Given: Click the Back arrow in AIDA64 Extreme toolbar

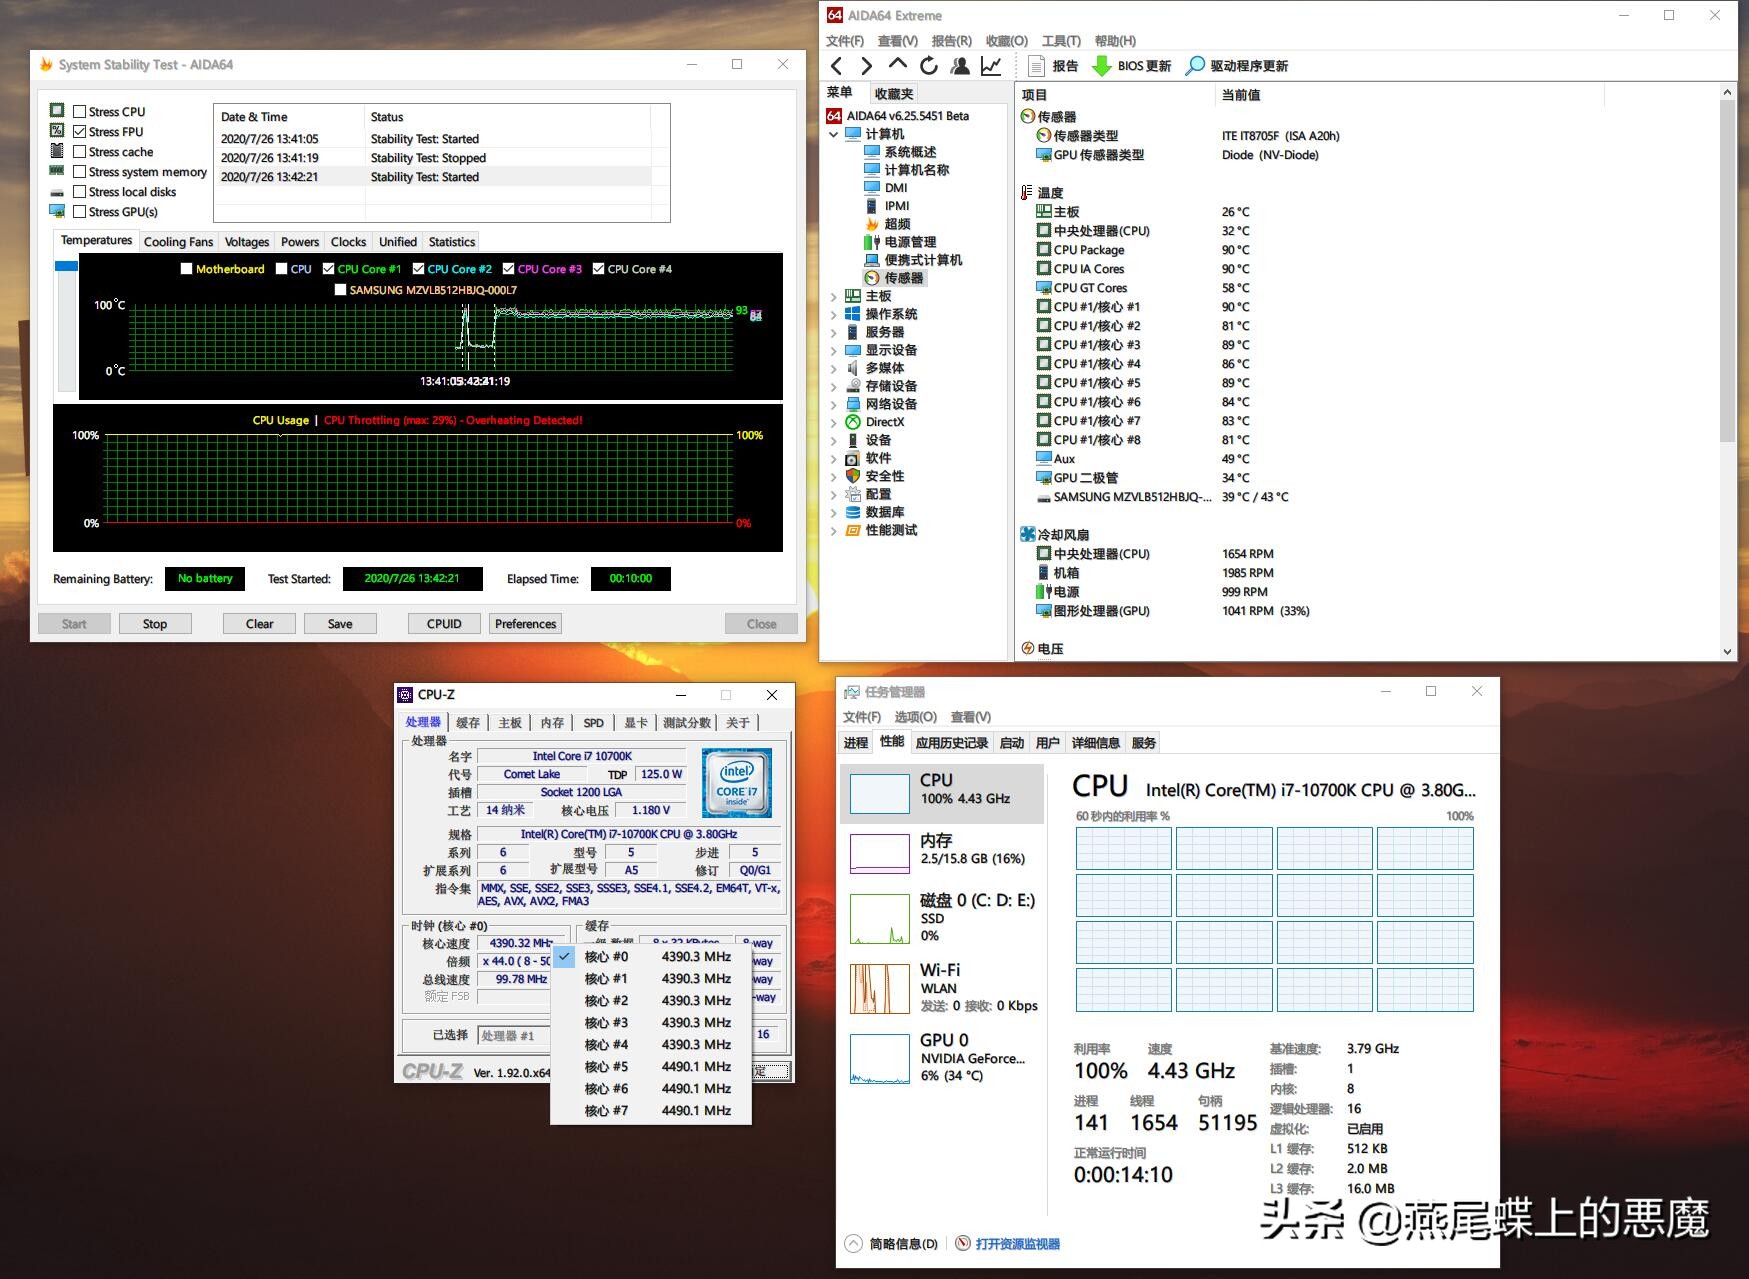Looking at the screenshot, I should point(836,66).
